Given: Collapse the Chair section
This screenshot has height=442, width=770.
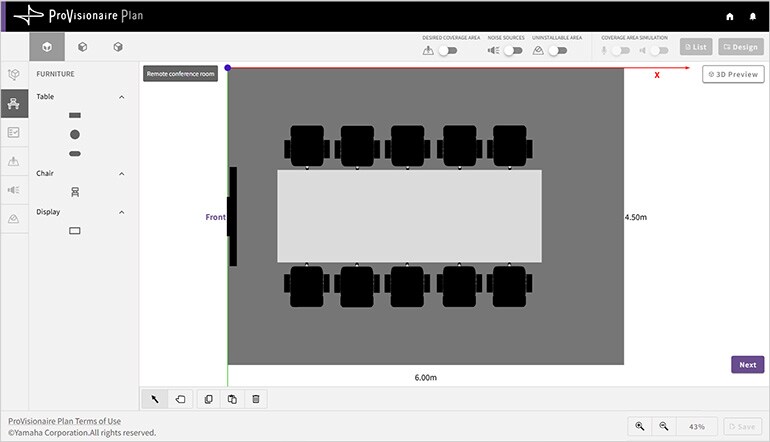Looking at the screenshot, I should [122, 174].
